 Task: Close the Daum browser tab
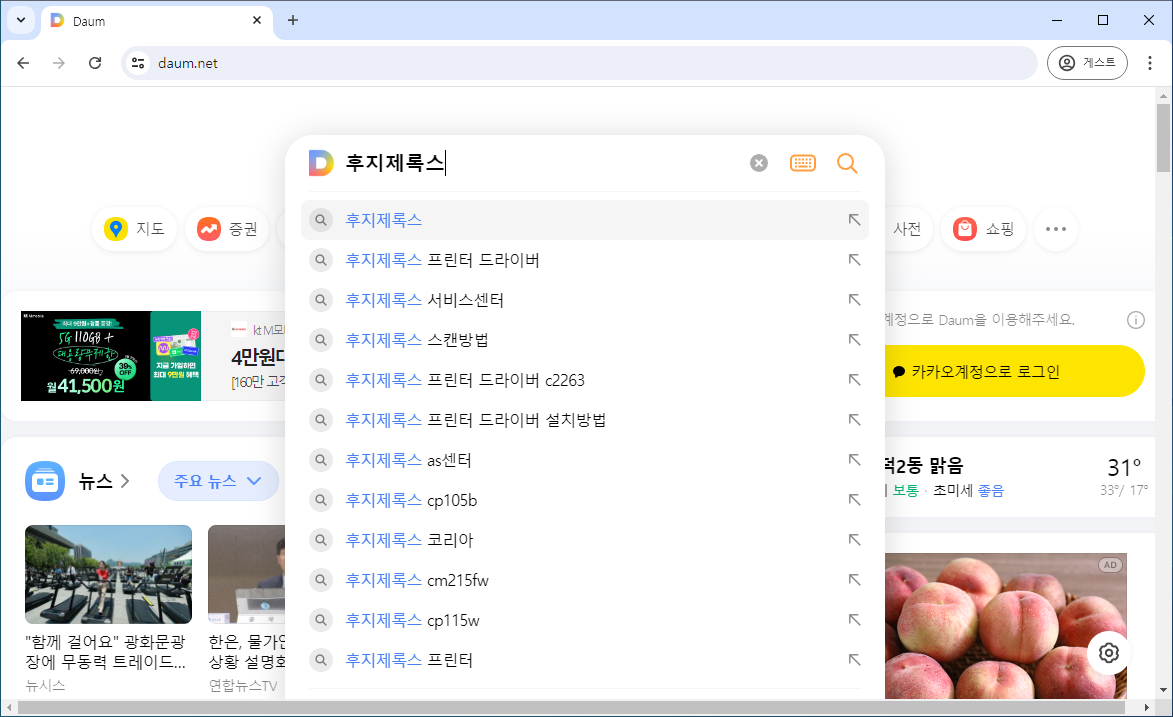tap(257, 20)
